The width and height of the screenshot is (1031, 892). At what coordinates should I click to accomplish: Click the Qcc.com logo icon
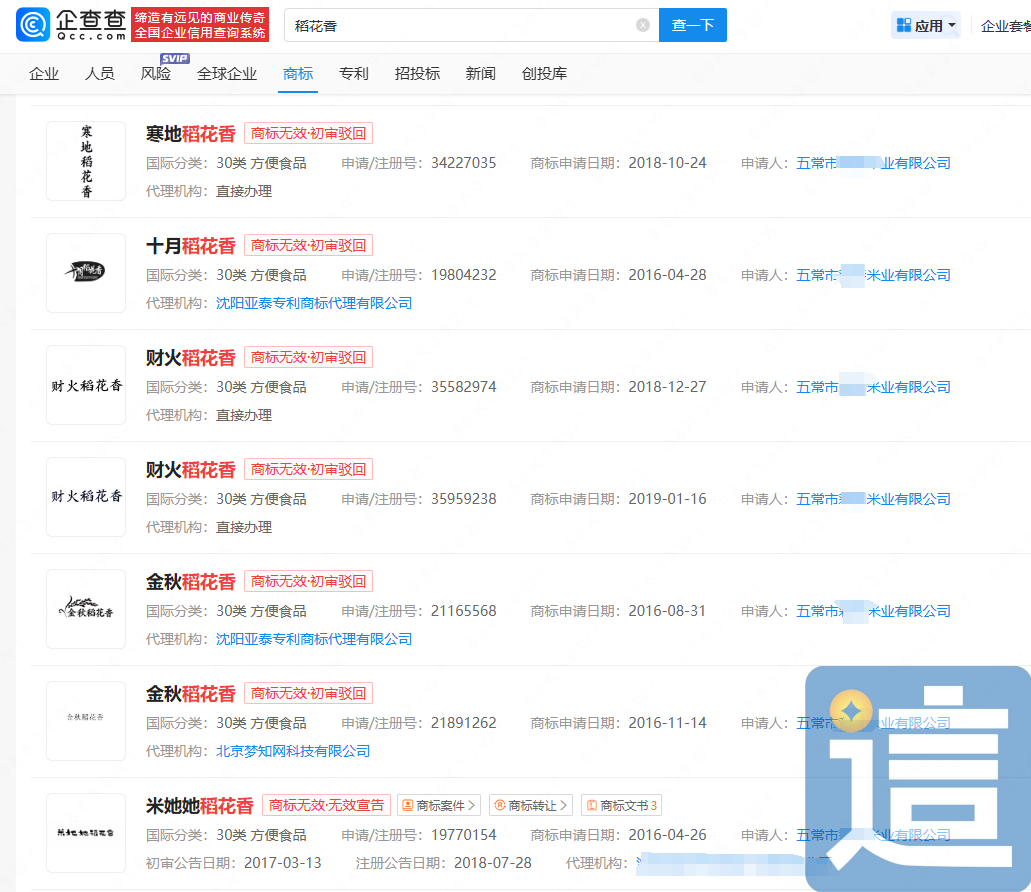point(33,25)
